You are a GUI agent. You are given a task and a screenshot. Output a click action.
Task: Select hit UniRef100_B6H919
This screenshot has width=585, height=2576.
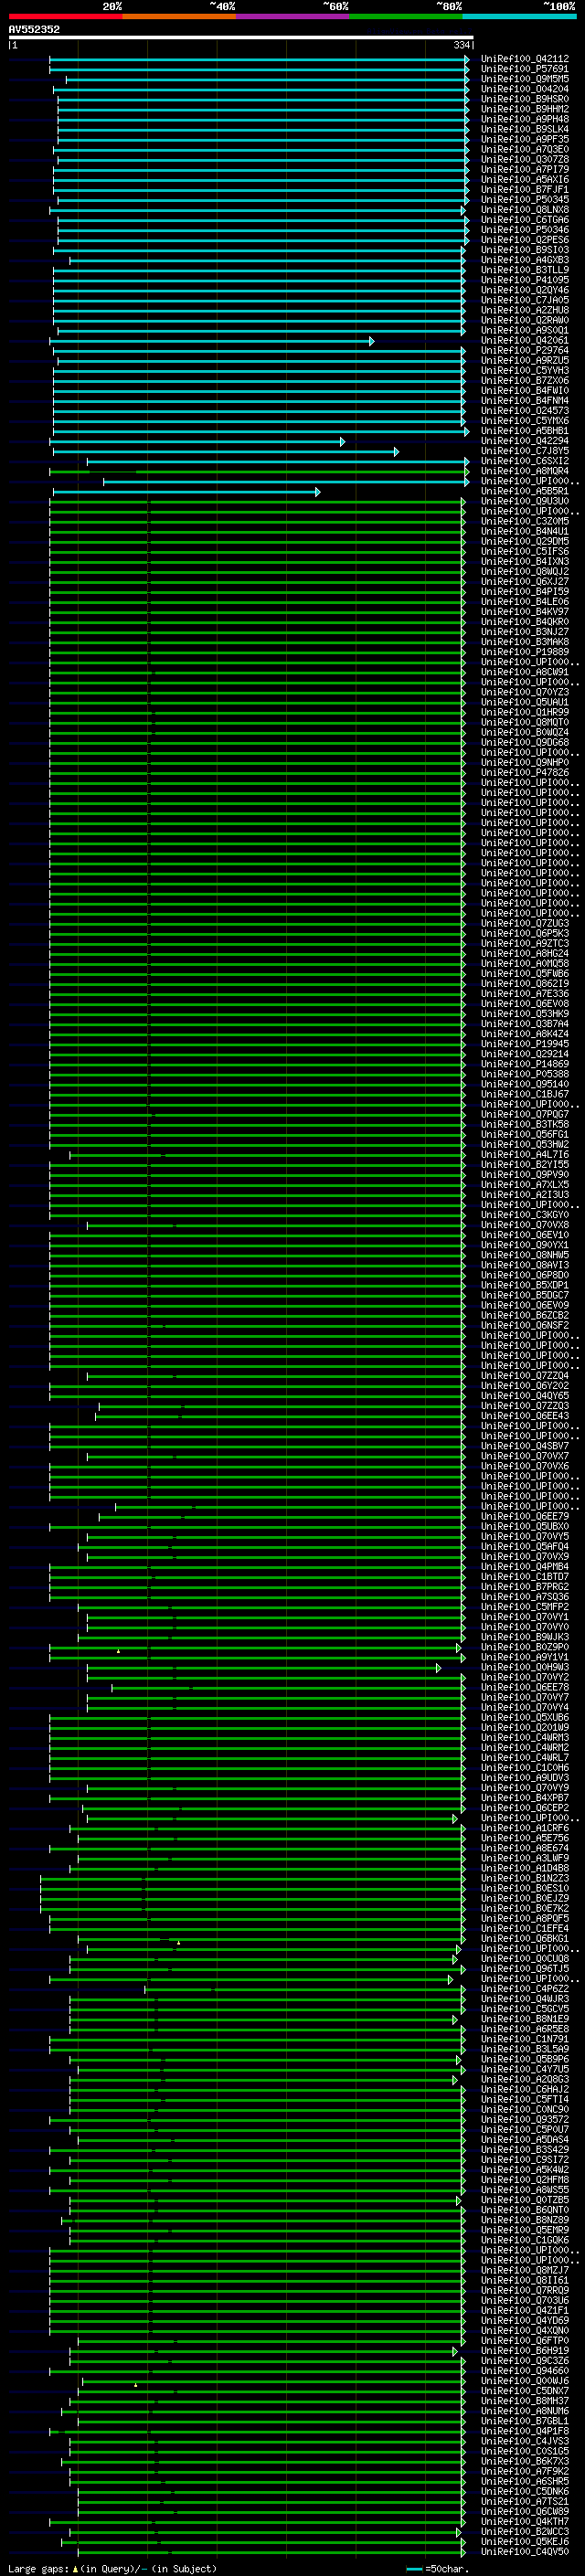[x=524, y=2351]
